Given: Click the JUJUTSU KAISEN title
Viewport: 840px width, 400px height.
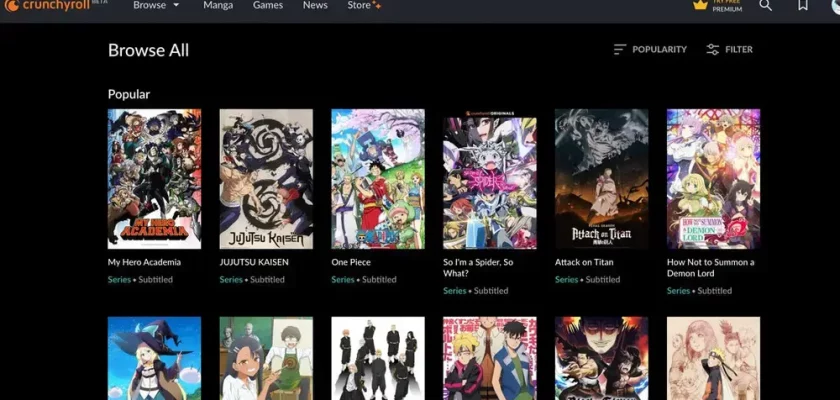Looking at the screenshot, I should [x=254, y=262].
